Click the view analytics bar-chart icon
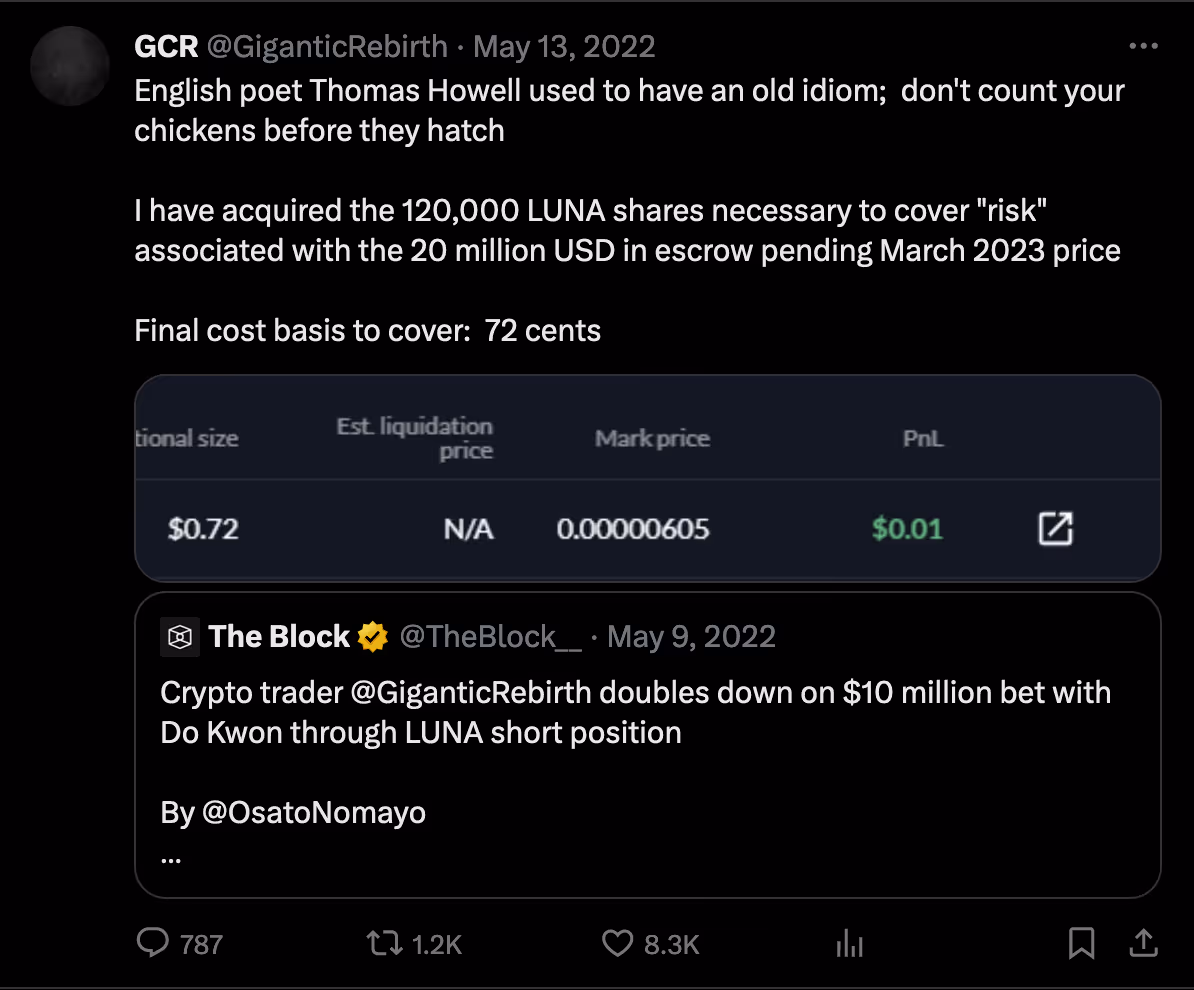The image size is (1194, 990). click(x=848, y=943)
